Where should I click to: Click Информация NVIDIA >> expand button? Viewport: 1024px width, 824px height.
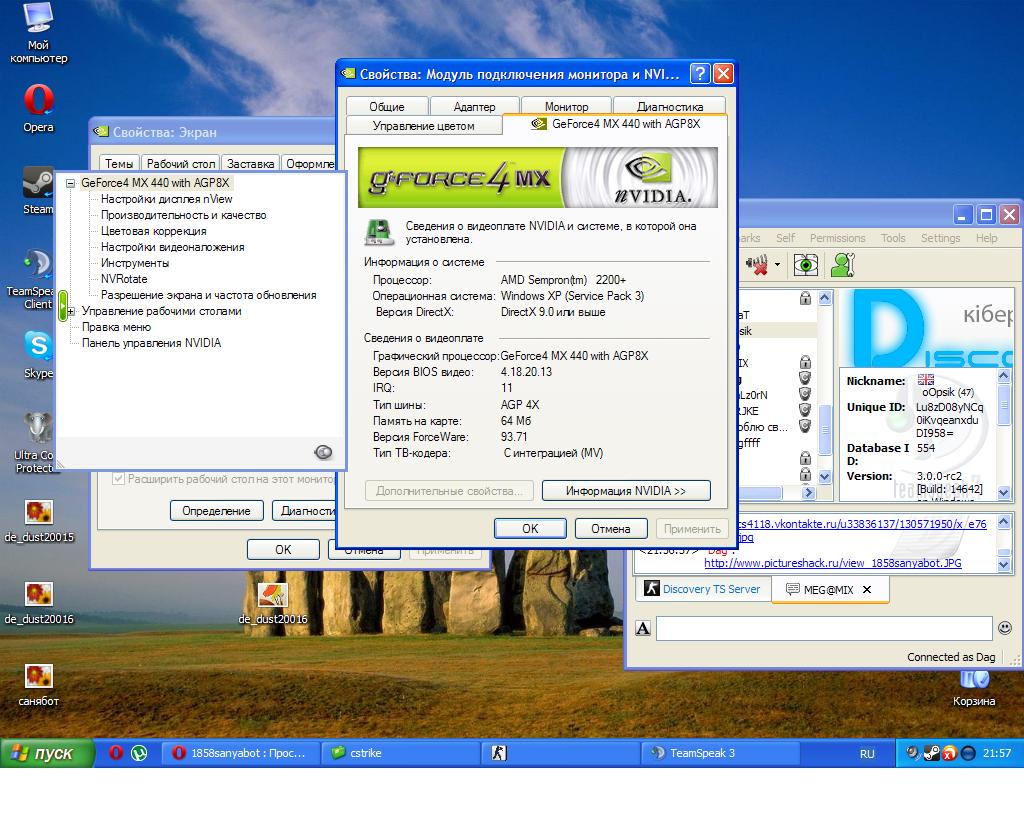tap(626, 490)
